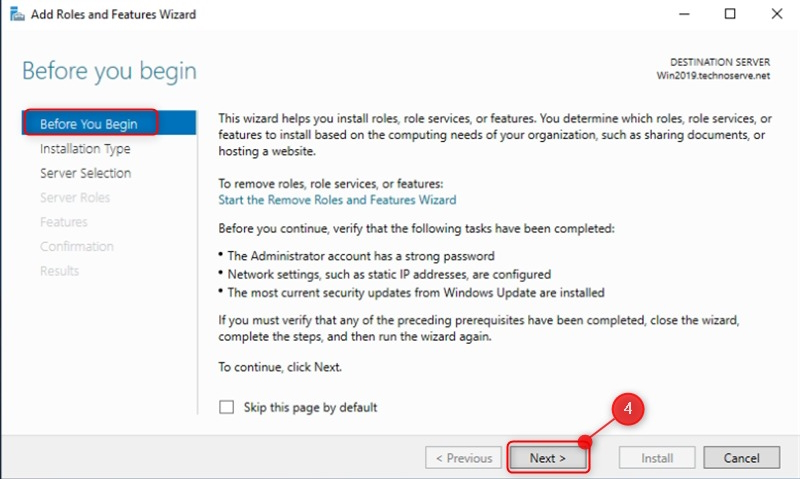This screenshot has width=800, height=479.
Task: Select Features in the wizard sidebar
Action: 64,222
